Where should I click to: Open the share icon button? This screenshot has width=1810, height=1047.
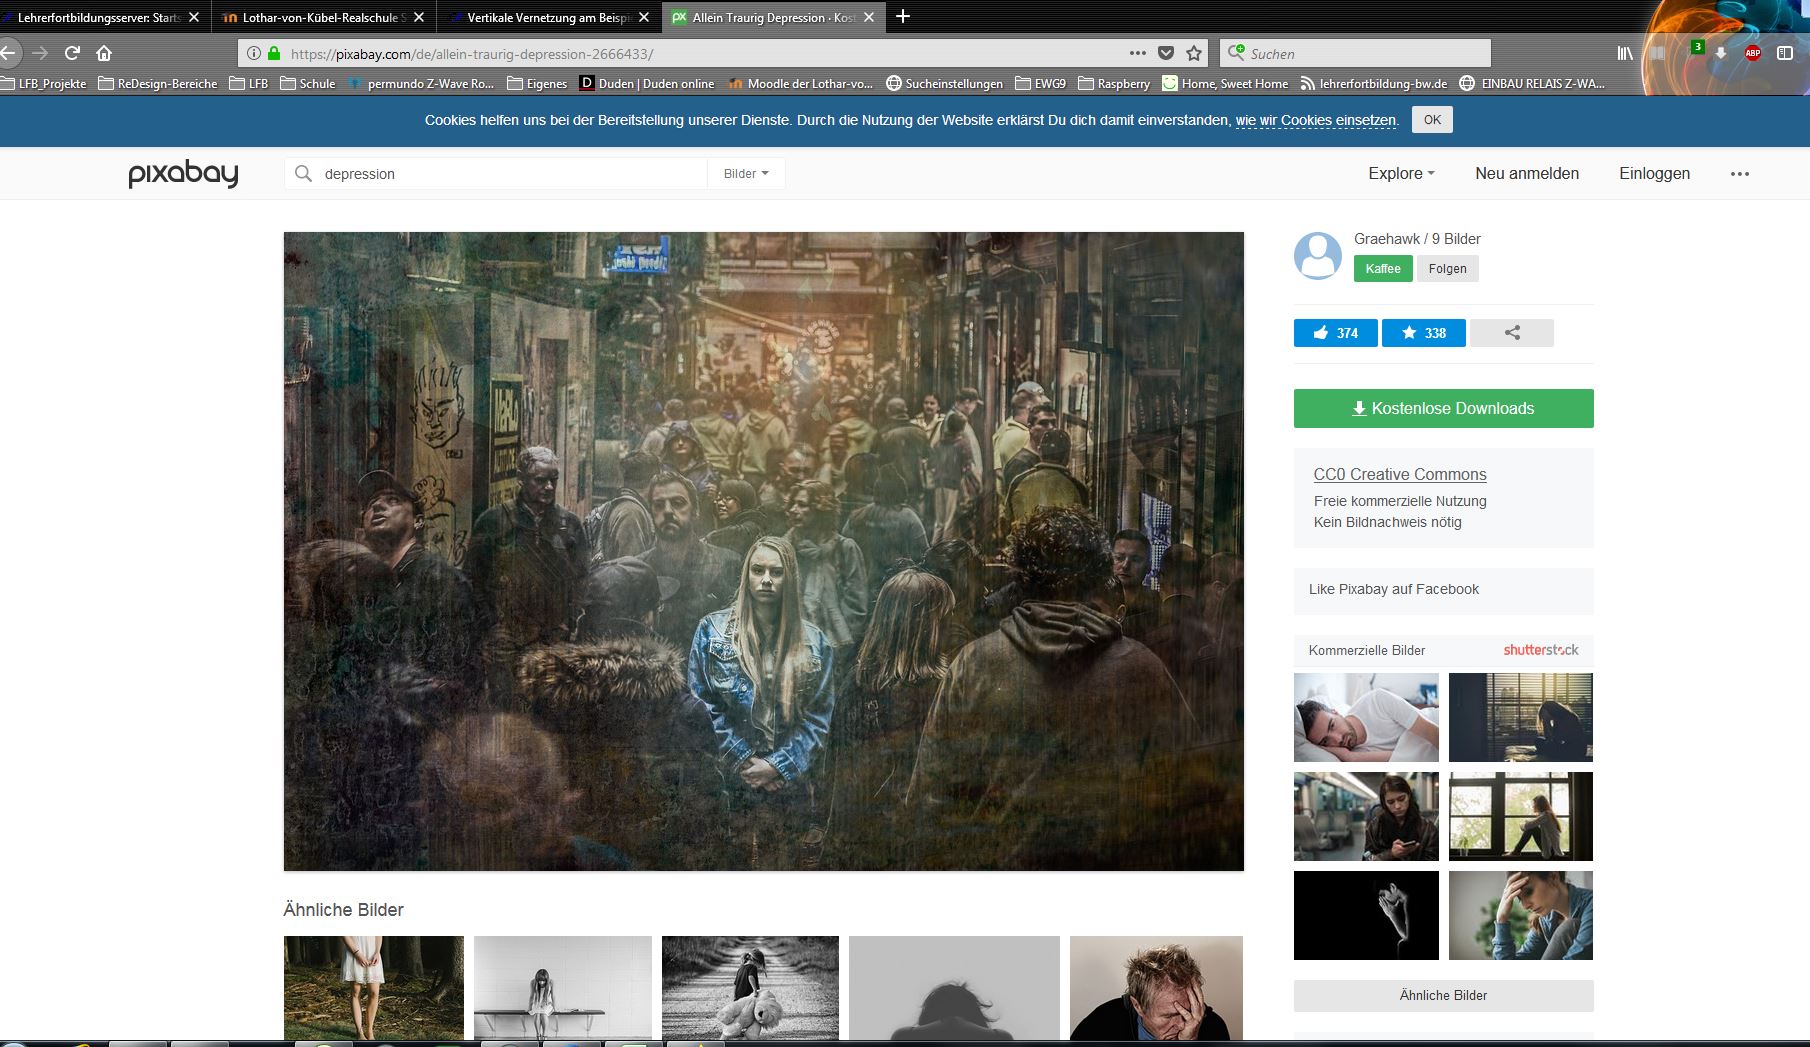point(1512,333)
